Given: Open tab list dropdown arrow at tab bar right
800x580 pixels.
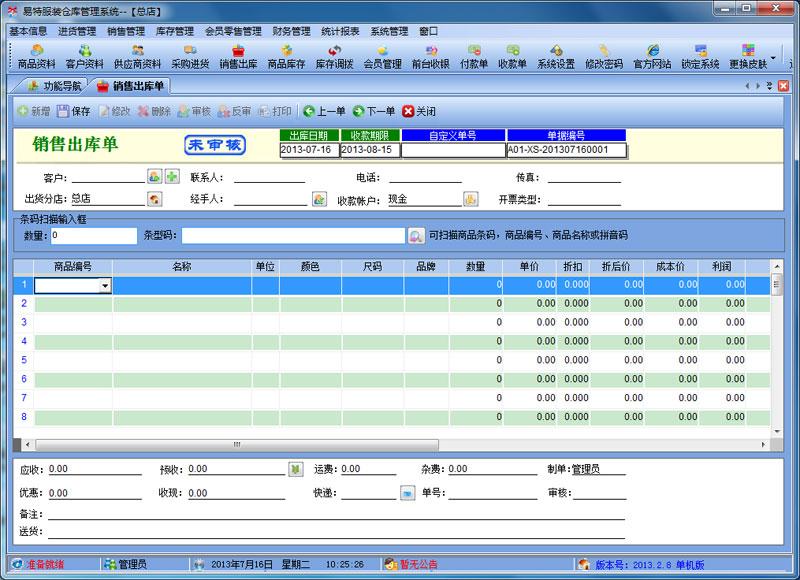Looking at the screenshot, I should (769, 86).
